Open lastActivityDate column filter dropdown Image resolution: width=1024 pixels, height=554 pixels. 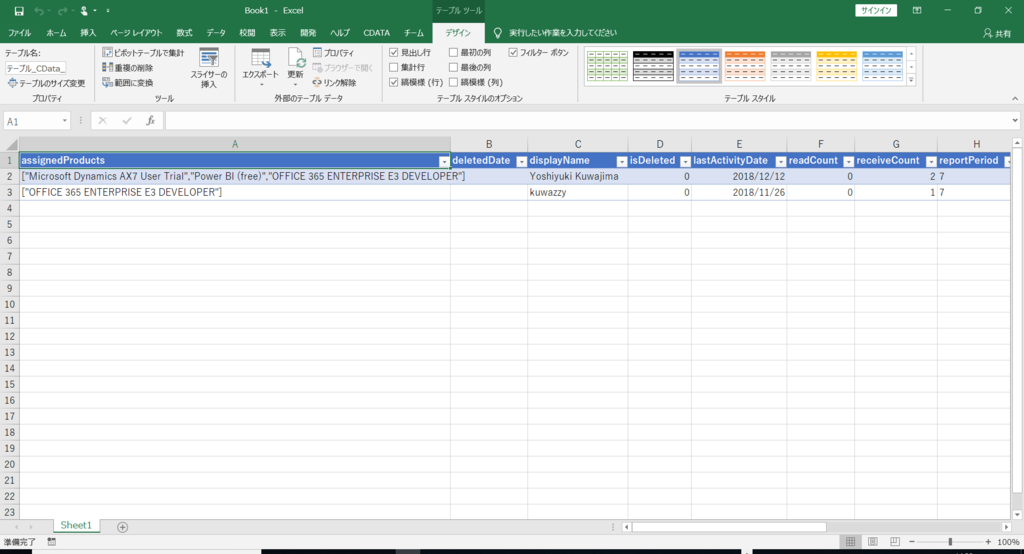(x=780, y=161)
